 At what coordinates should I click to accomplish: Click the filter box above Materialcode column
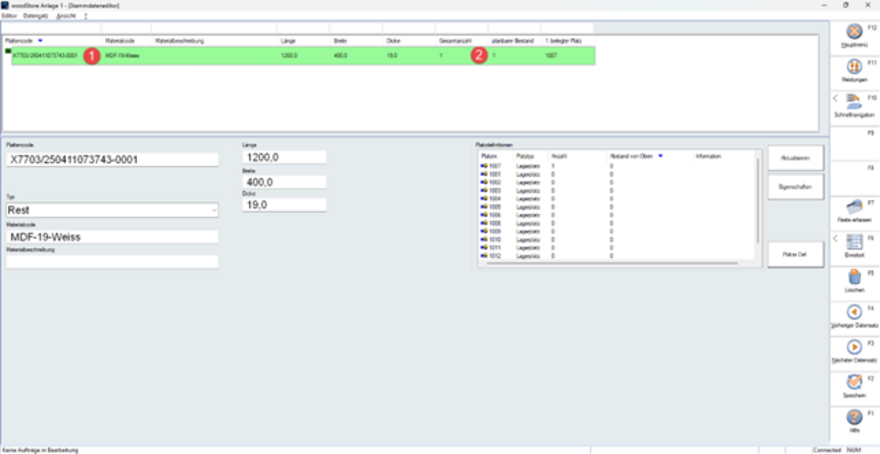[126, 28]
